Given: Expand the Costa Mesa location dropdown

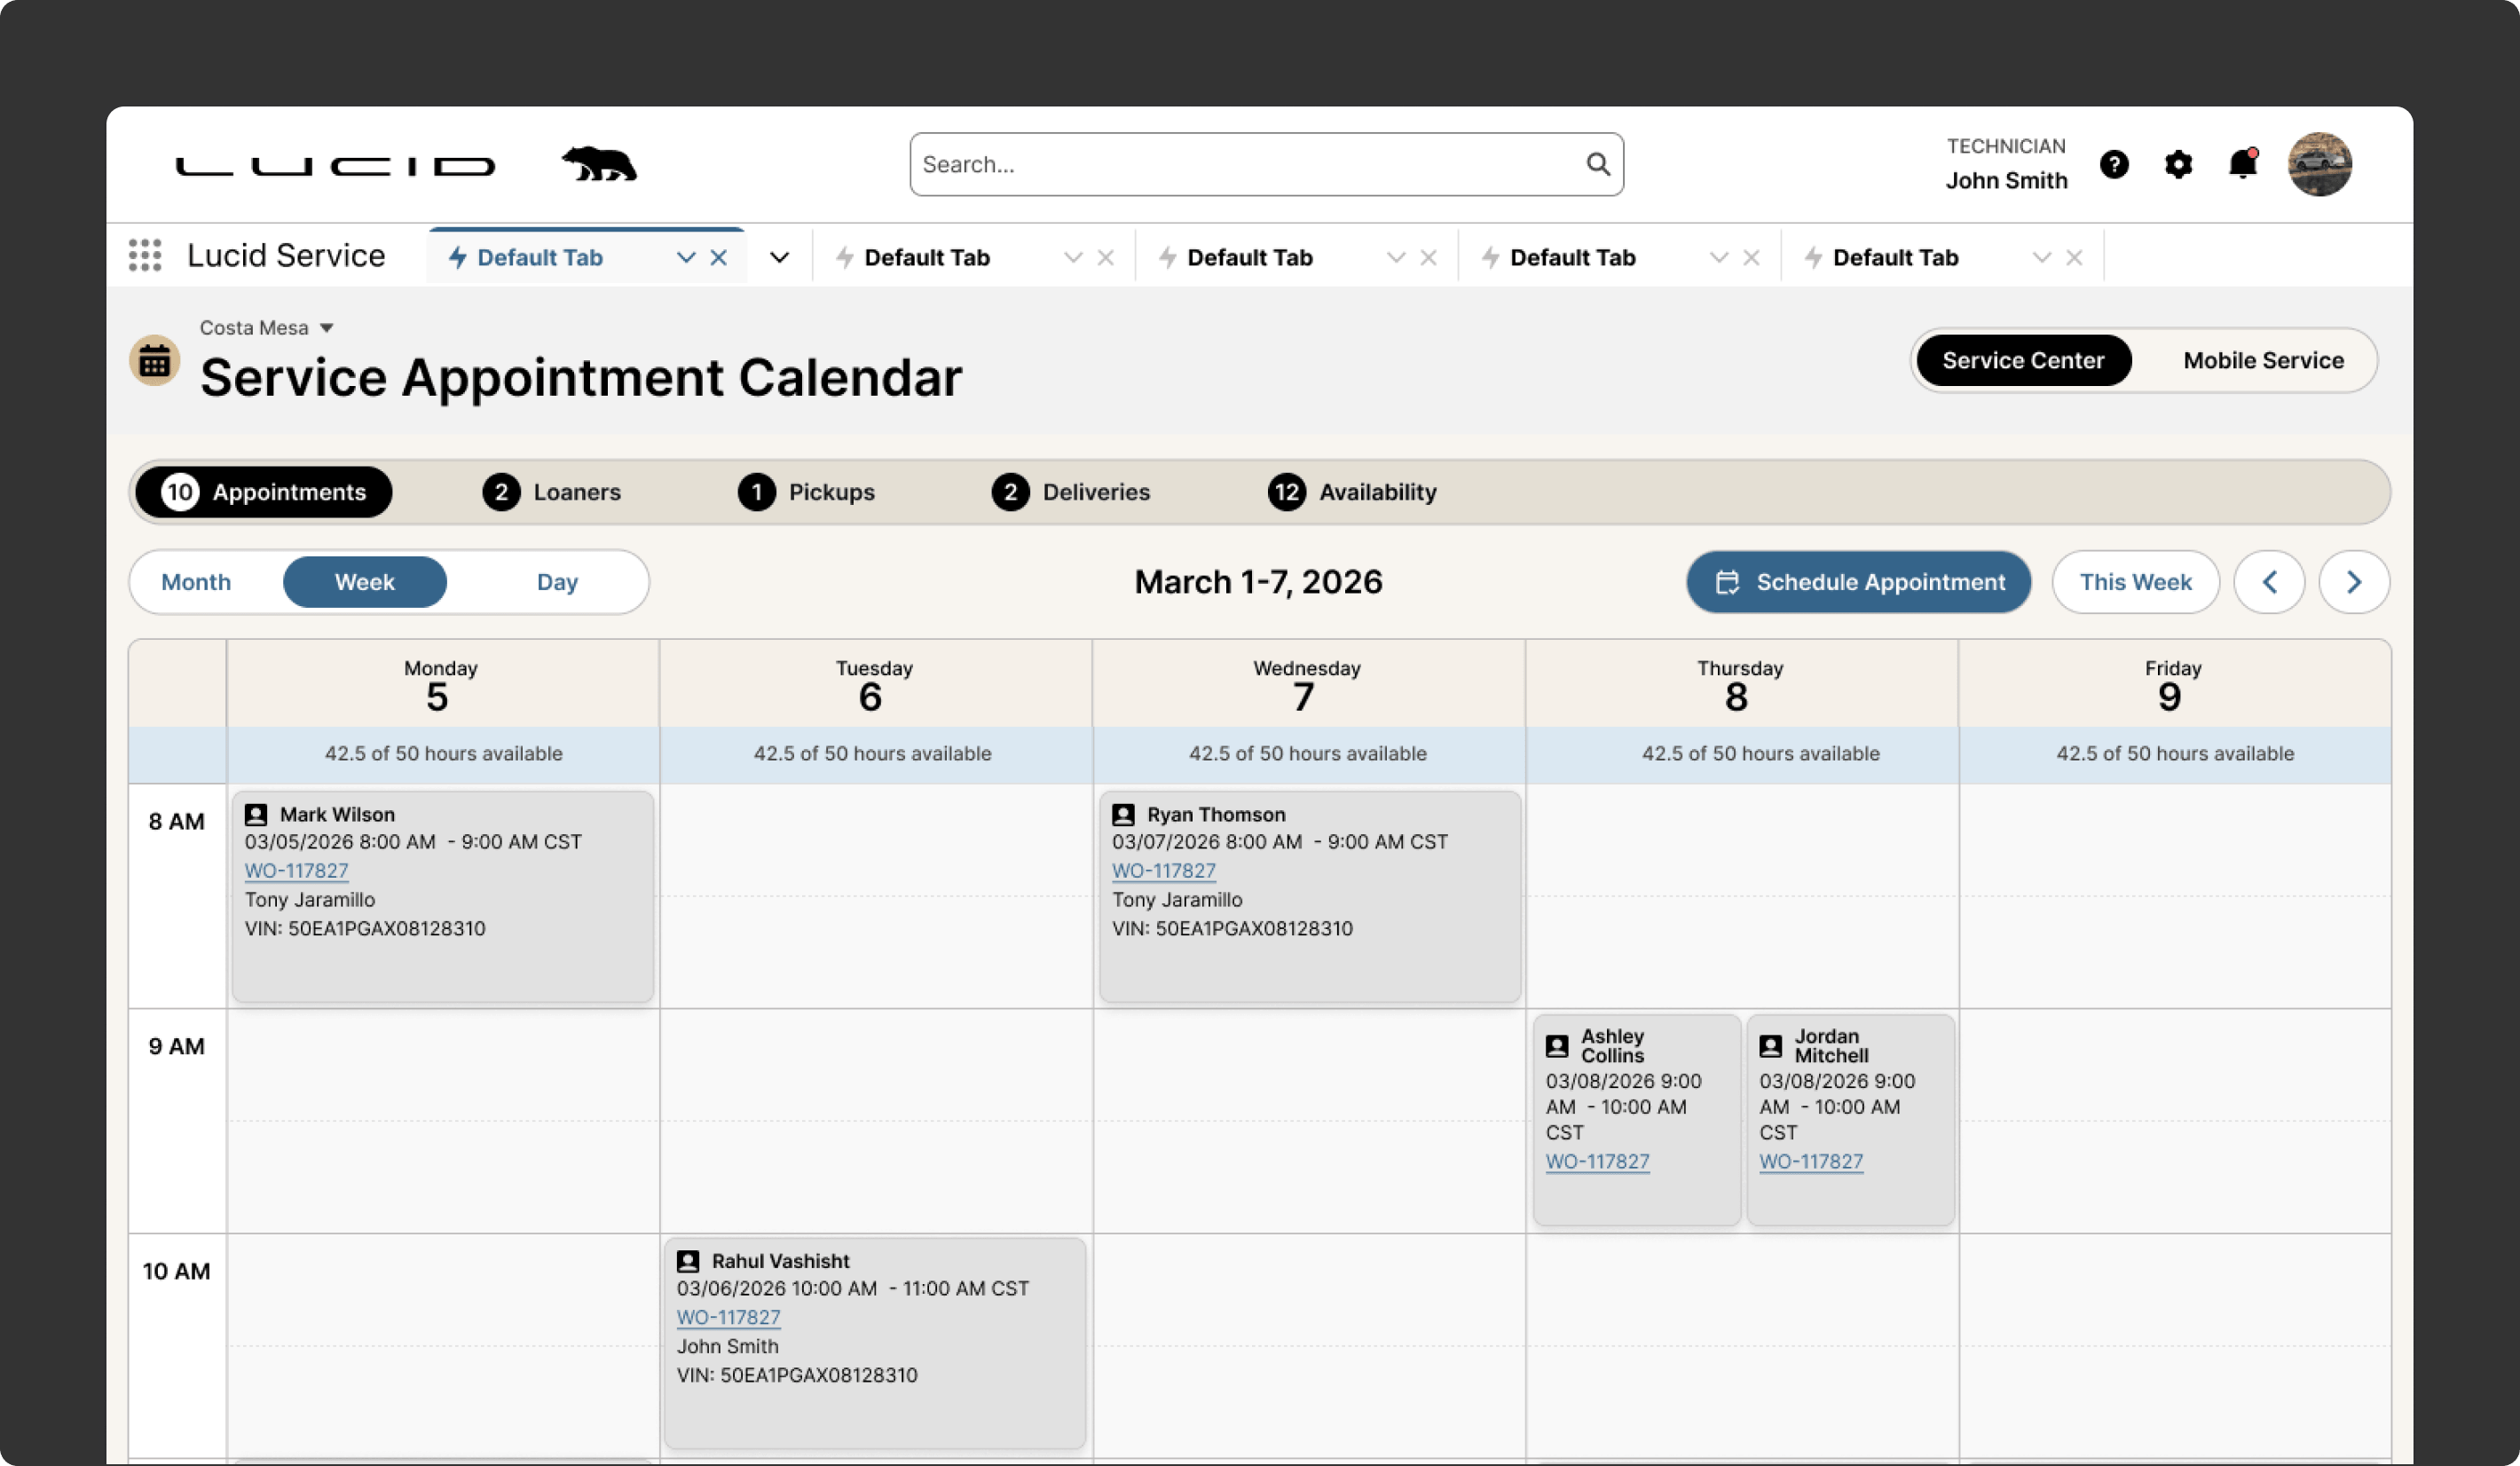Looking at the screenshot, I should [x=326, y=328].
